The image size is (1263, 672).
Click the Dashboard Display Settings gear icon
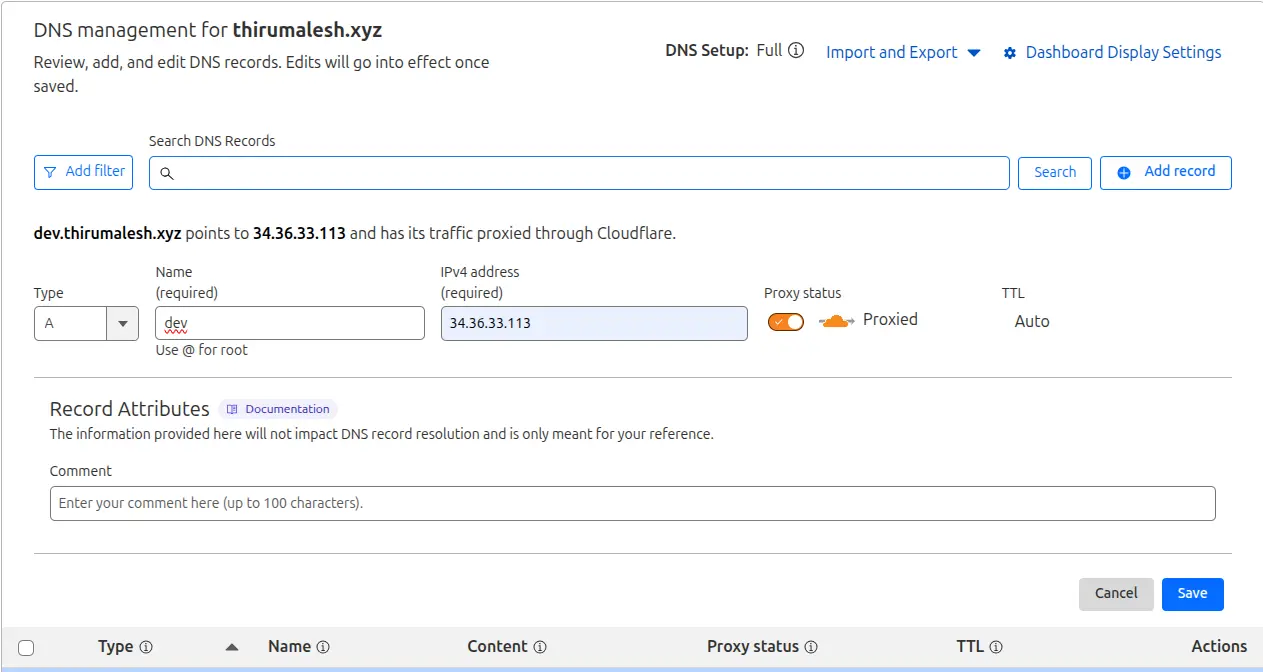1009,52
